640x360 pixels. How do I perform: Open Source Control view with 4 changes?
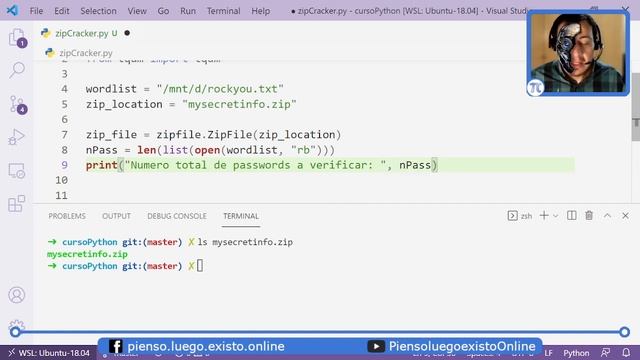click(17, 104)
